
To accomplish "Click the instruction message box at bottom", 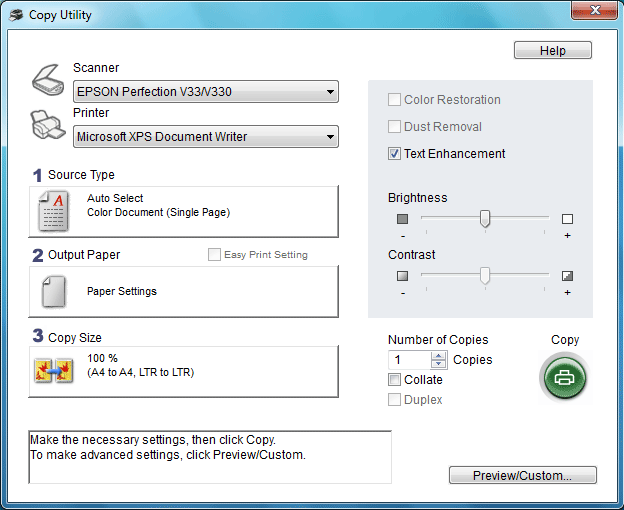I will pyautogui.click(x=210, y=457).
